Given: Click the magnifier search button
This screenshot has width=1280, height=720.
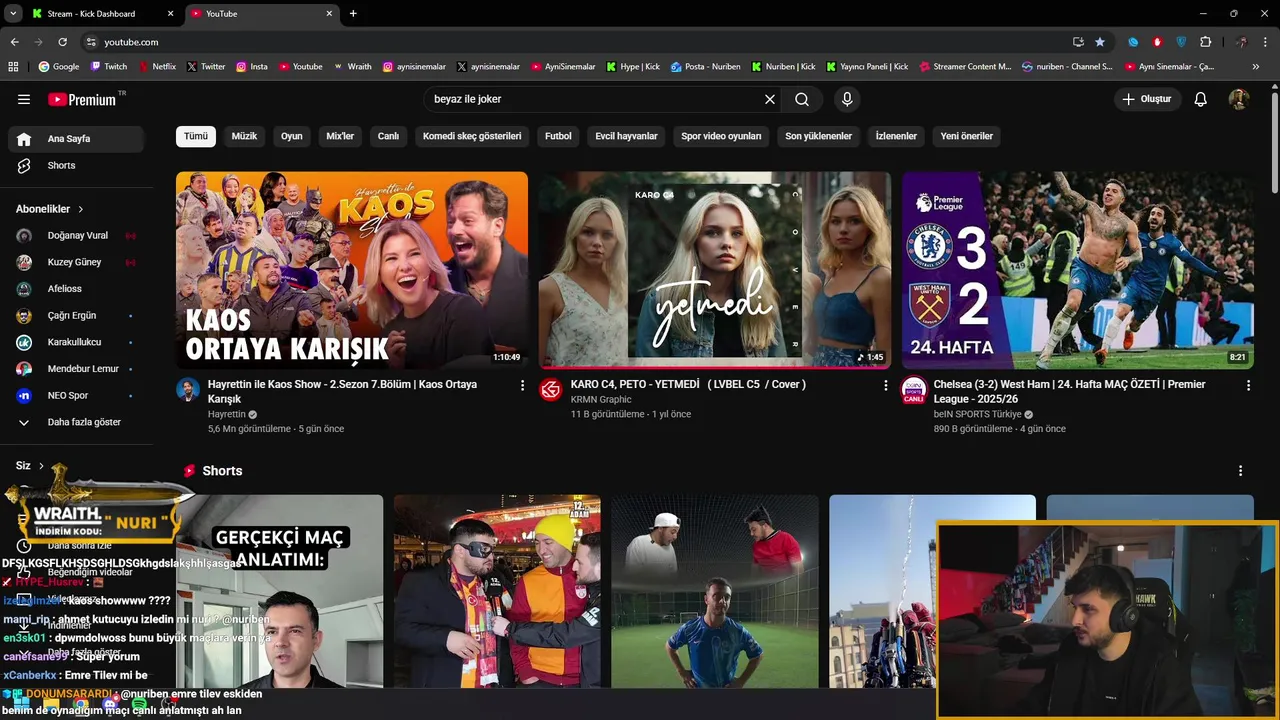Looking at the screenshot, I should tap(802, 99).
